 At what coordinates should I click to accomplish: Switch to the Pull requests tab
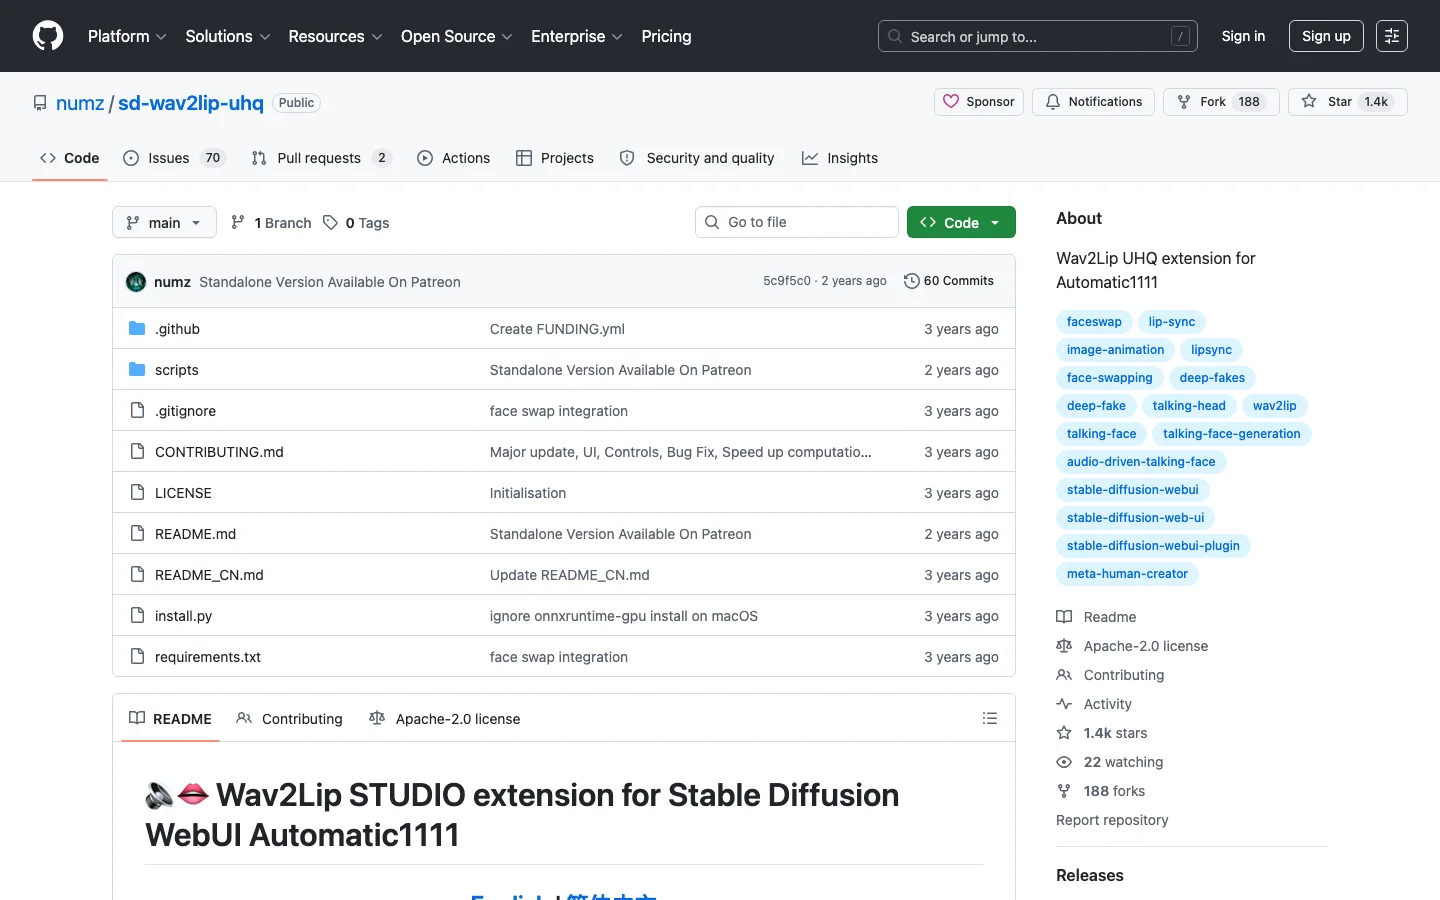(321, 158)
